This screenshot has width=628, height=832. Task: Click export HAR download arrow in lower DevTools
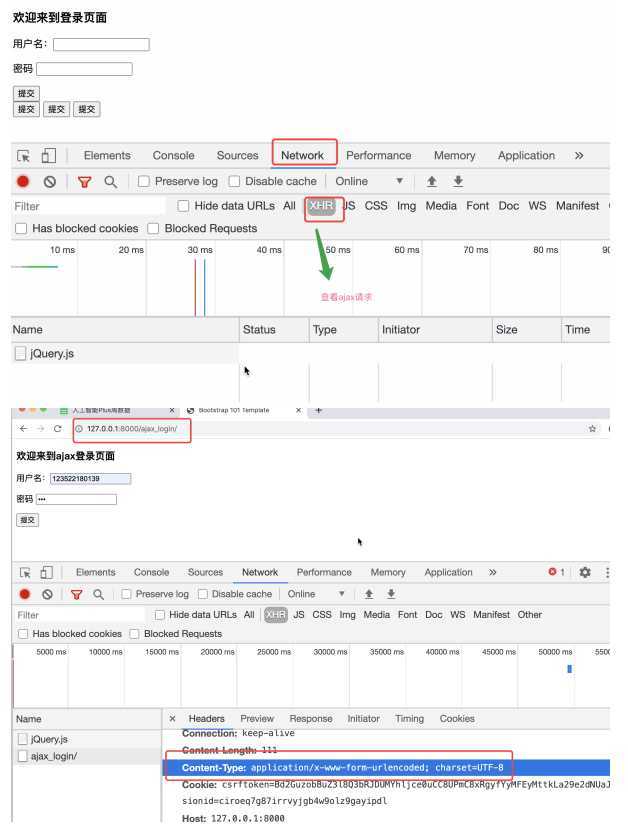click(x=391, y=594)
